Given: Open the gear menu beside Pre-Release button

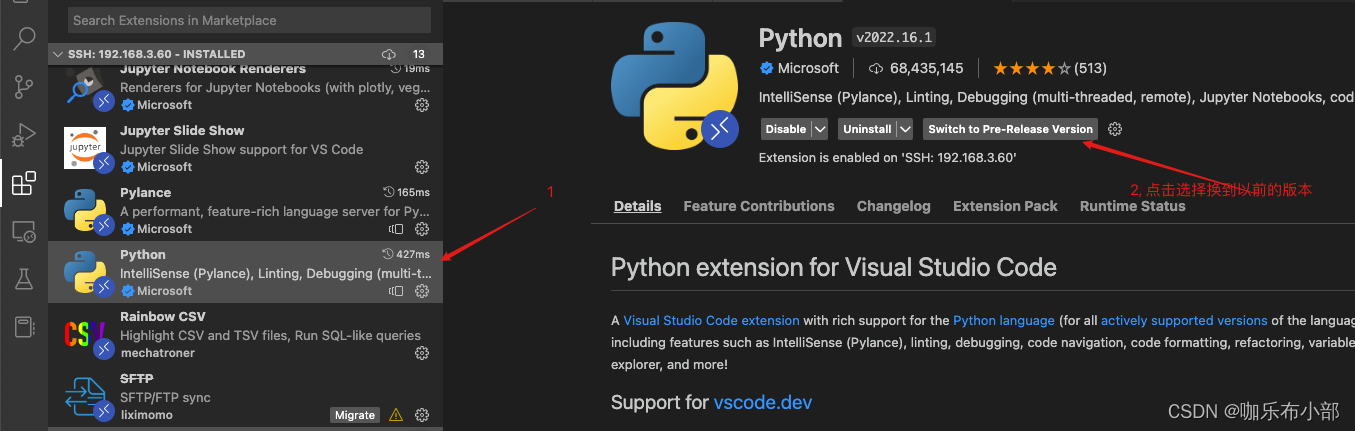Looking at the screenshot, I should [x=1116, y=129].
